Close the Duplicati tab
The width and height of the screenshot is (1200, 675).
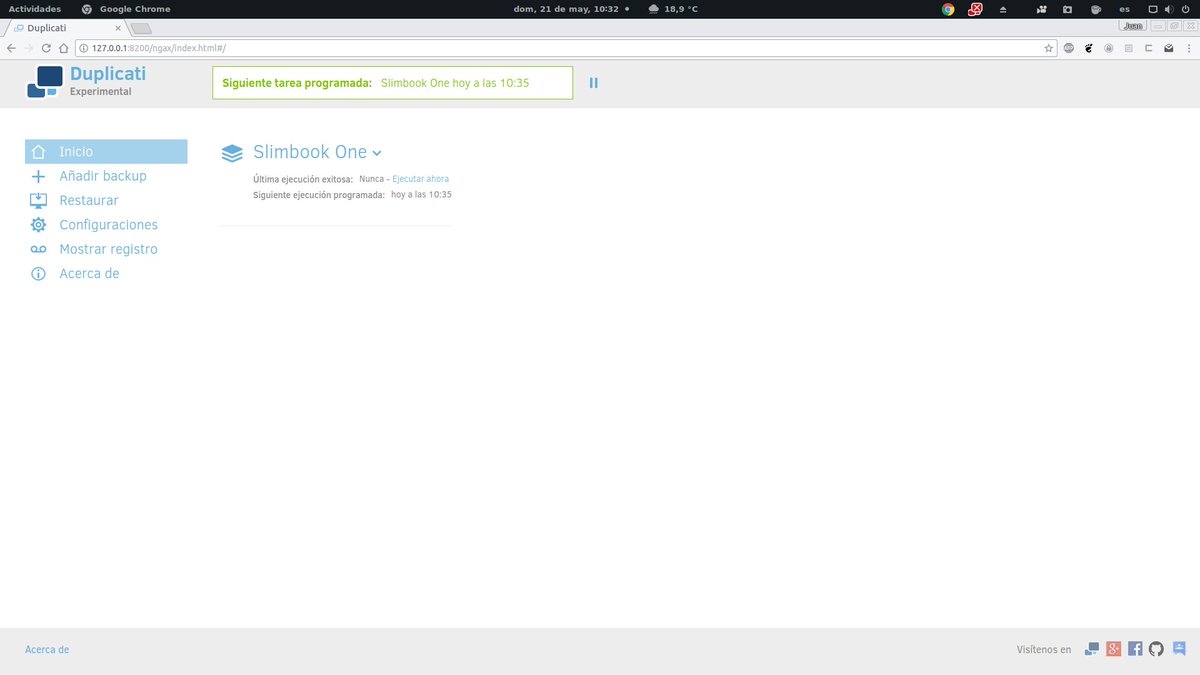coord(118,28)
